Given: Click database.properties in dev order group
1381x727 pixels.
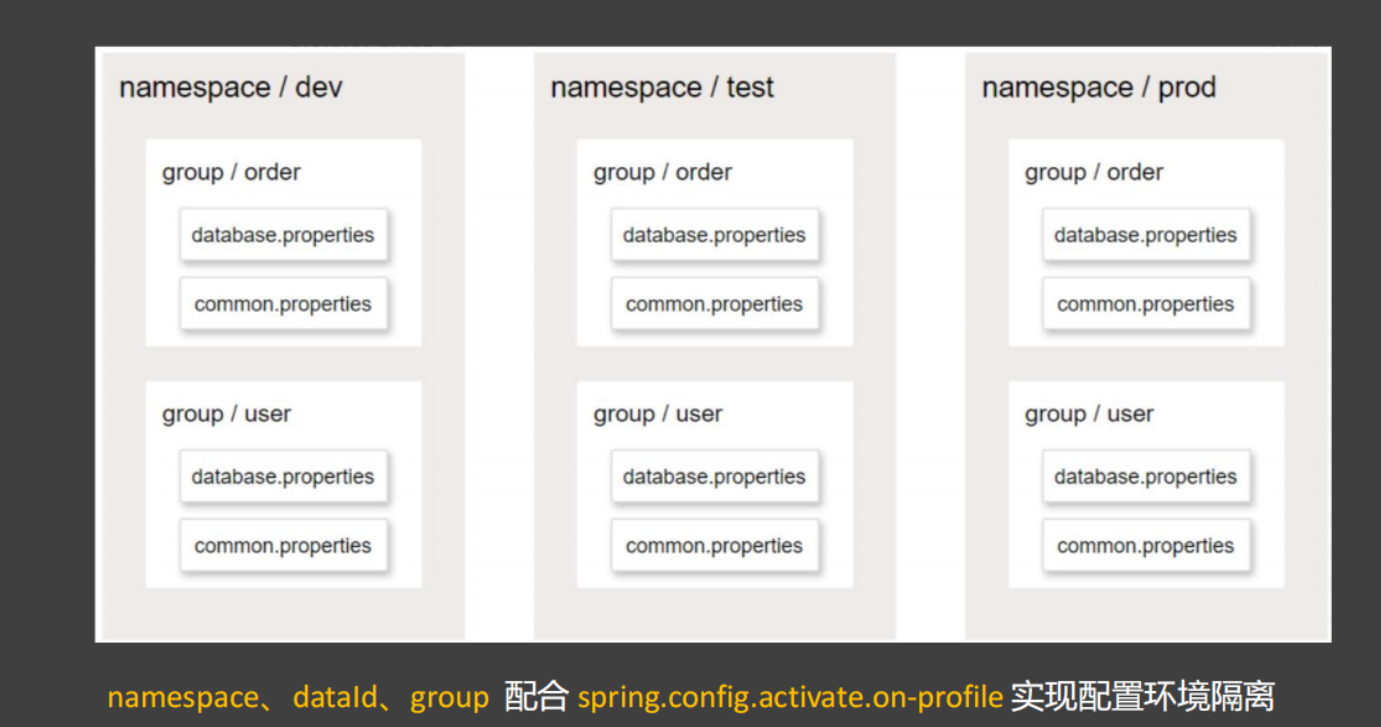Looking at the screenshot, I should click(283, 235).
